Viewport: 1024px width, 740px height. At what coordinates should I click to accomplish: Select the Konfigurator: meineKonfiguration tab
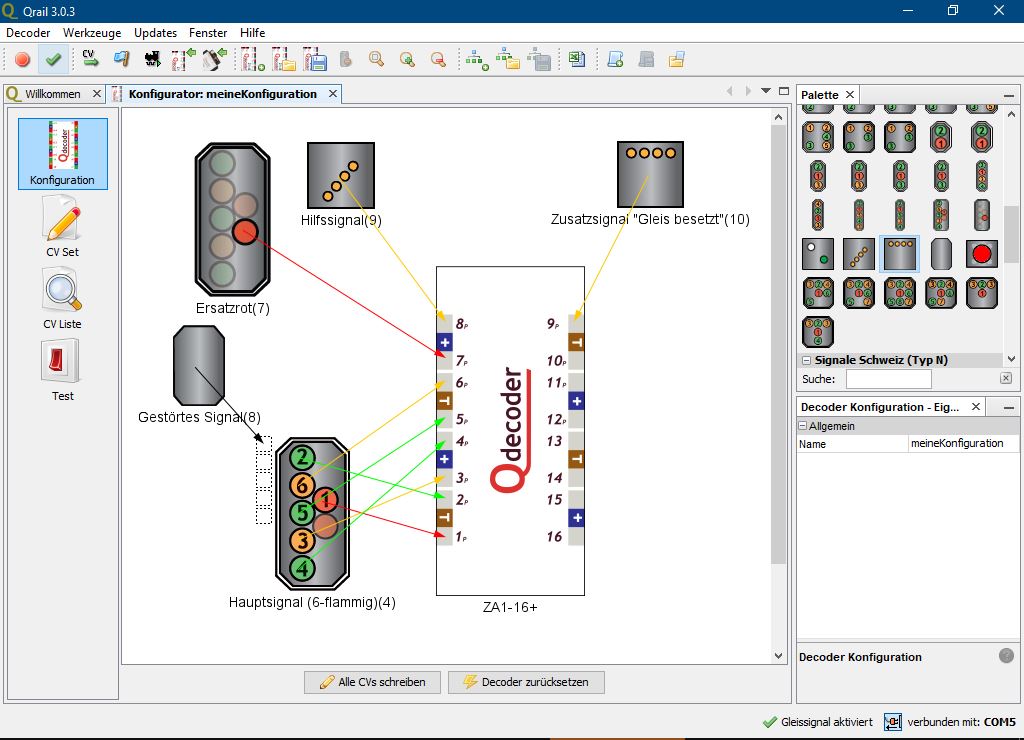click(223, 94)
